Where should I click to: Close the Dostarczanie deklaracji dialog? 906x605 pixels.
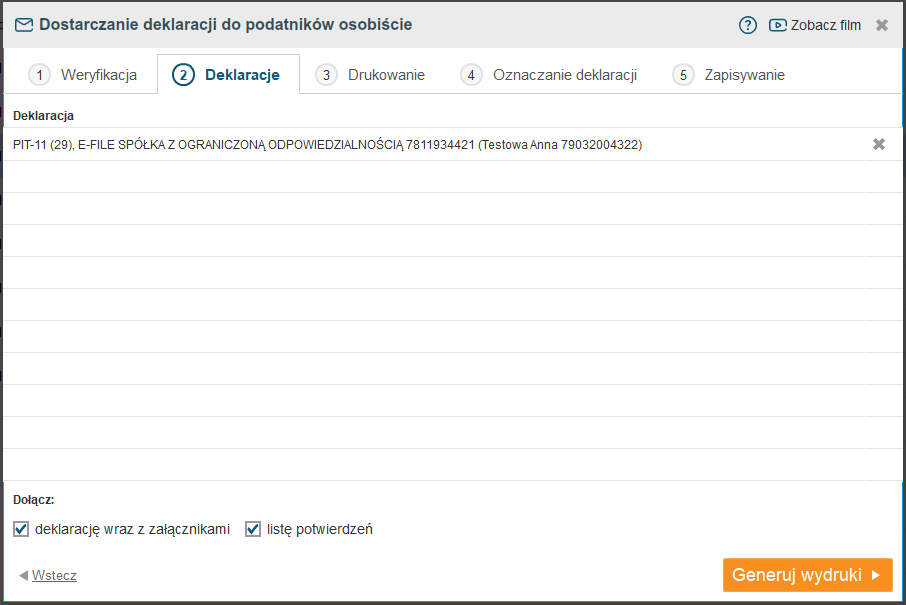point(882,25)
